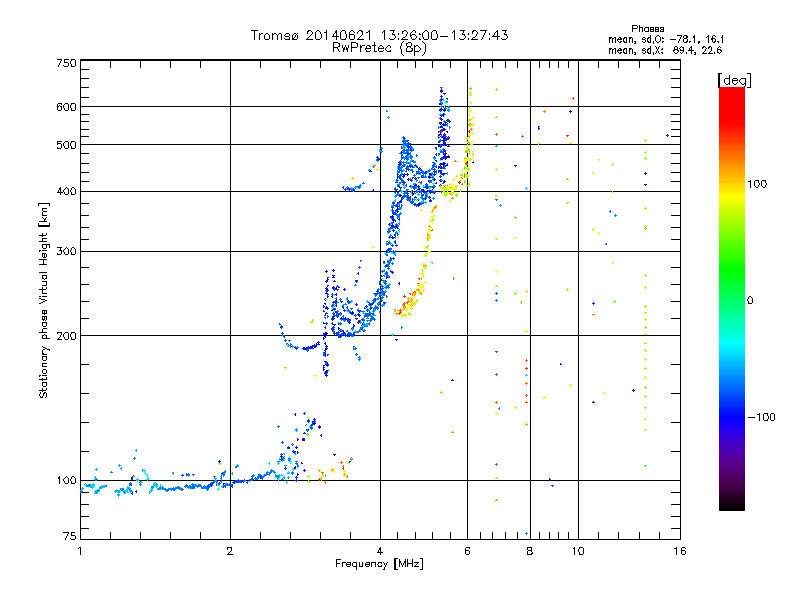Click the y-axis tick label '200'
Screen dimensions: 800x600
click(x=66, y=336)
